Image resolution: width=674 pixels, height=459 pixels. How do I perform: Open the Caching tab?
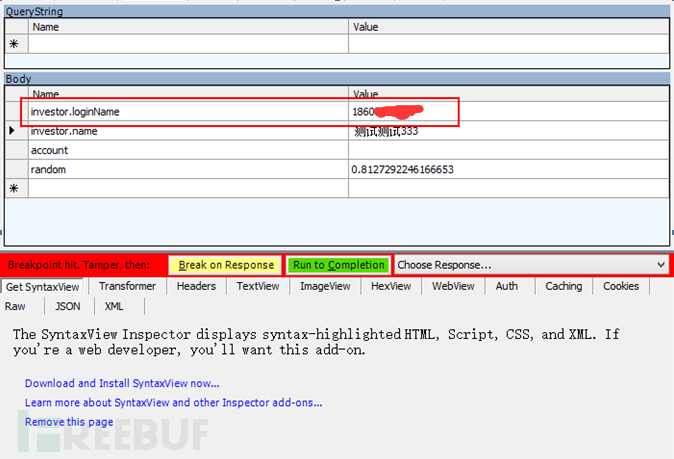click(564, 286)
